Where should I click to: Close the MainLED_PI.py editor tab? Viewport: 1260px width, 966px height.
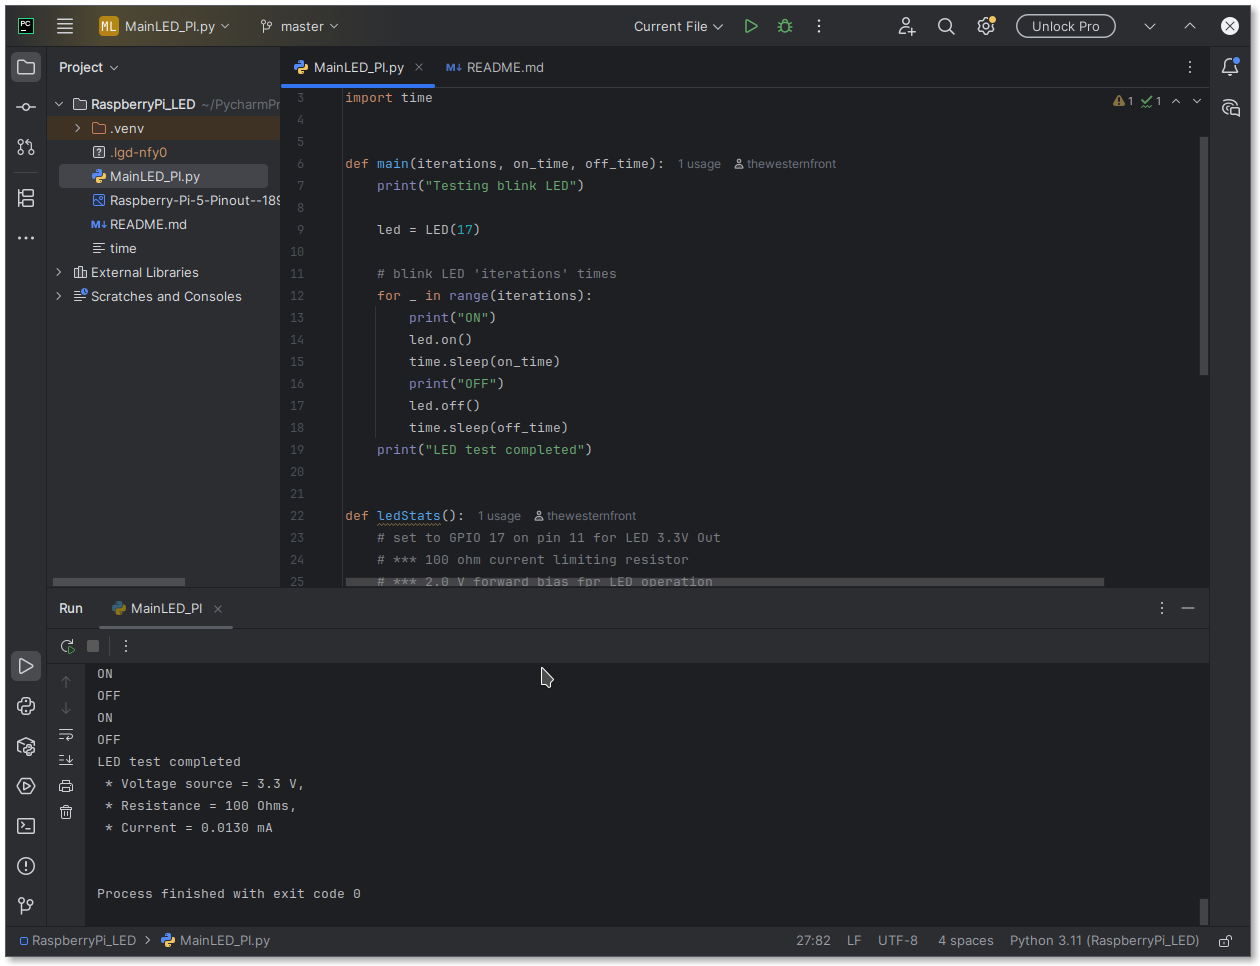[419, 67]
